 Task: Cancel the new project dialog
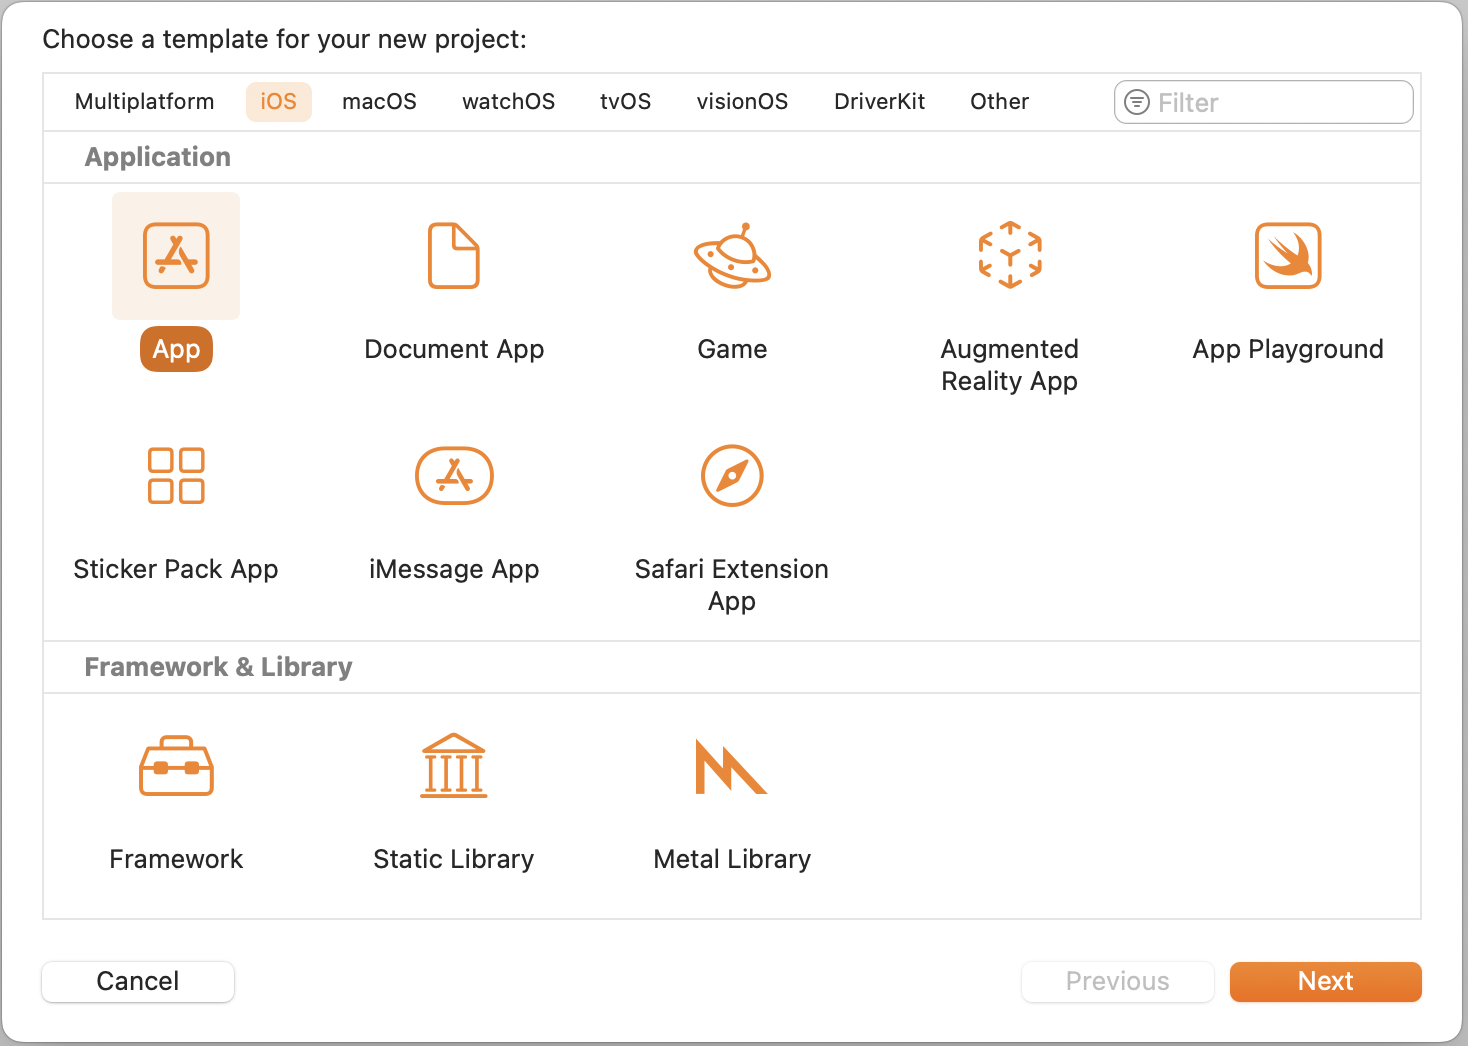(x=138, y=981)
